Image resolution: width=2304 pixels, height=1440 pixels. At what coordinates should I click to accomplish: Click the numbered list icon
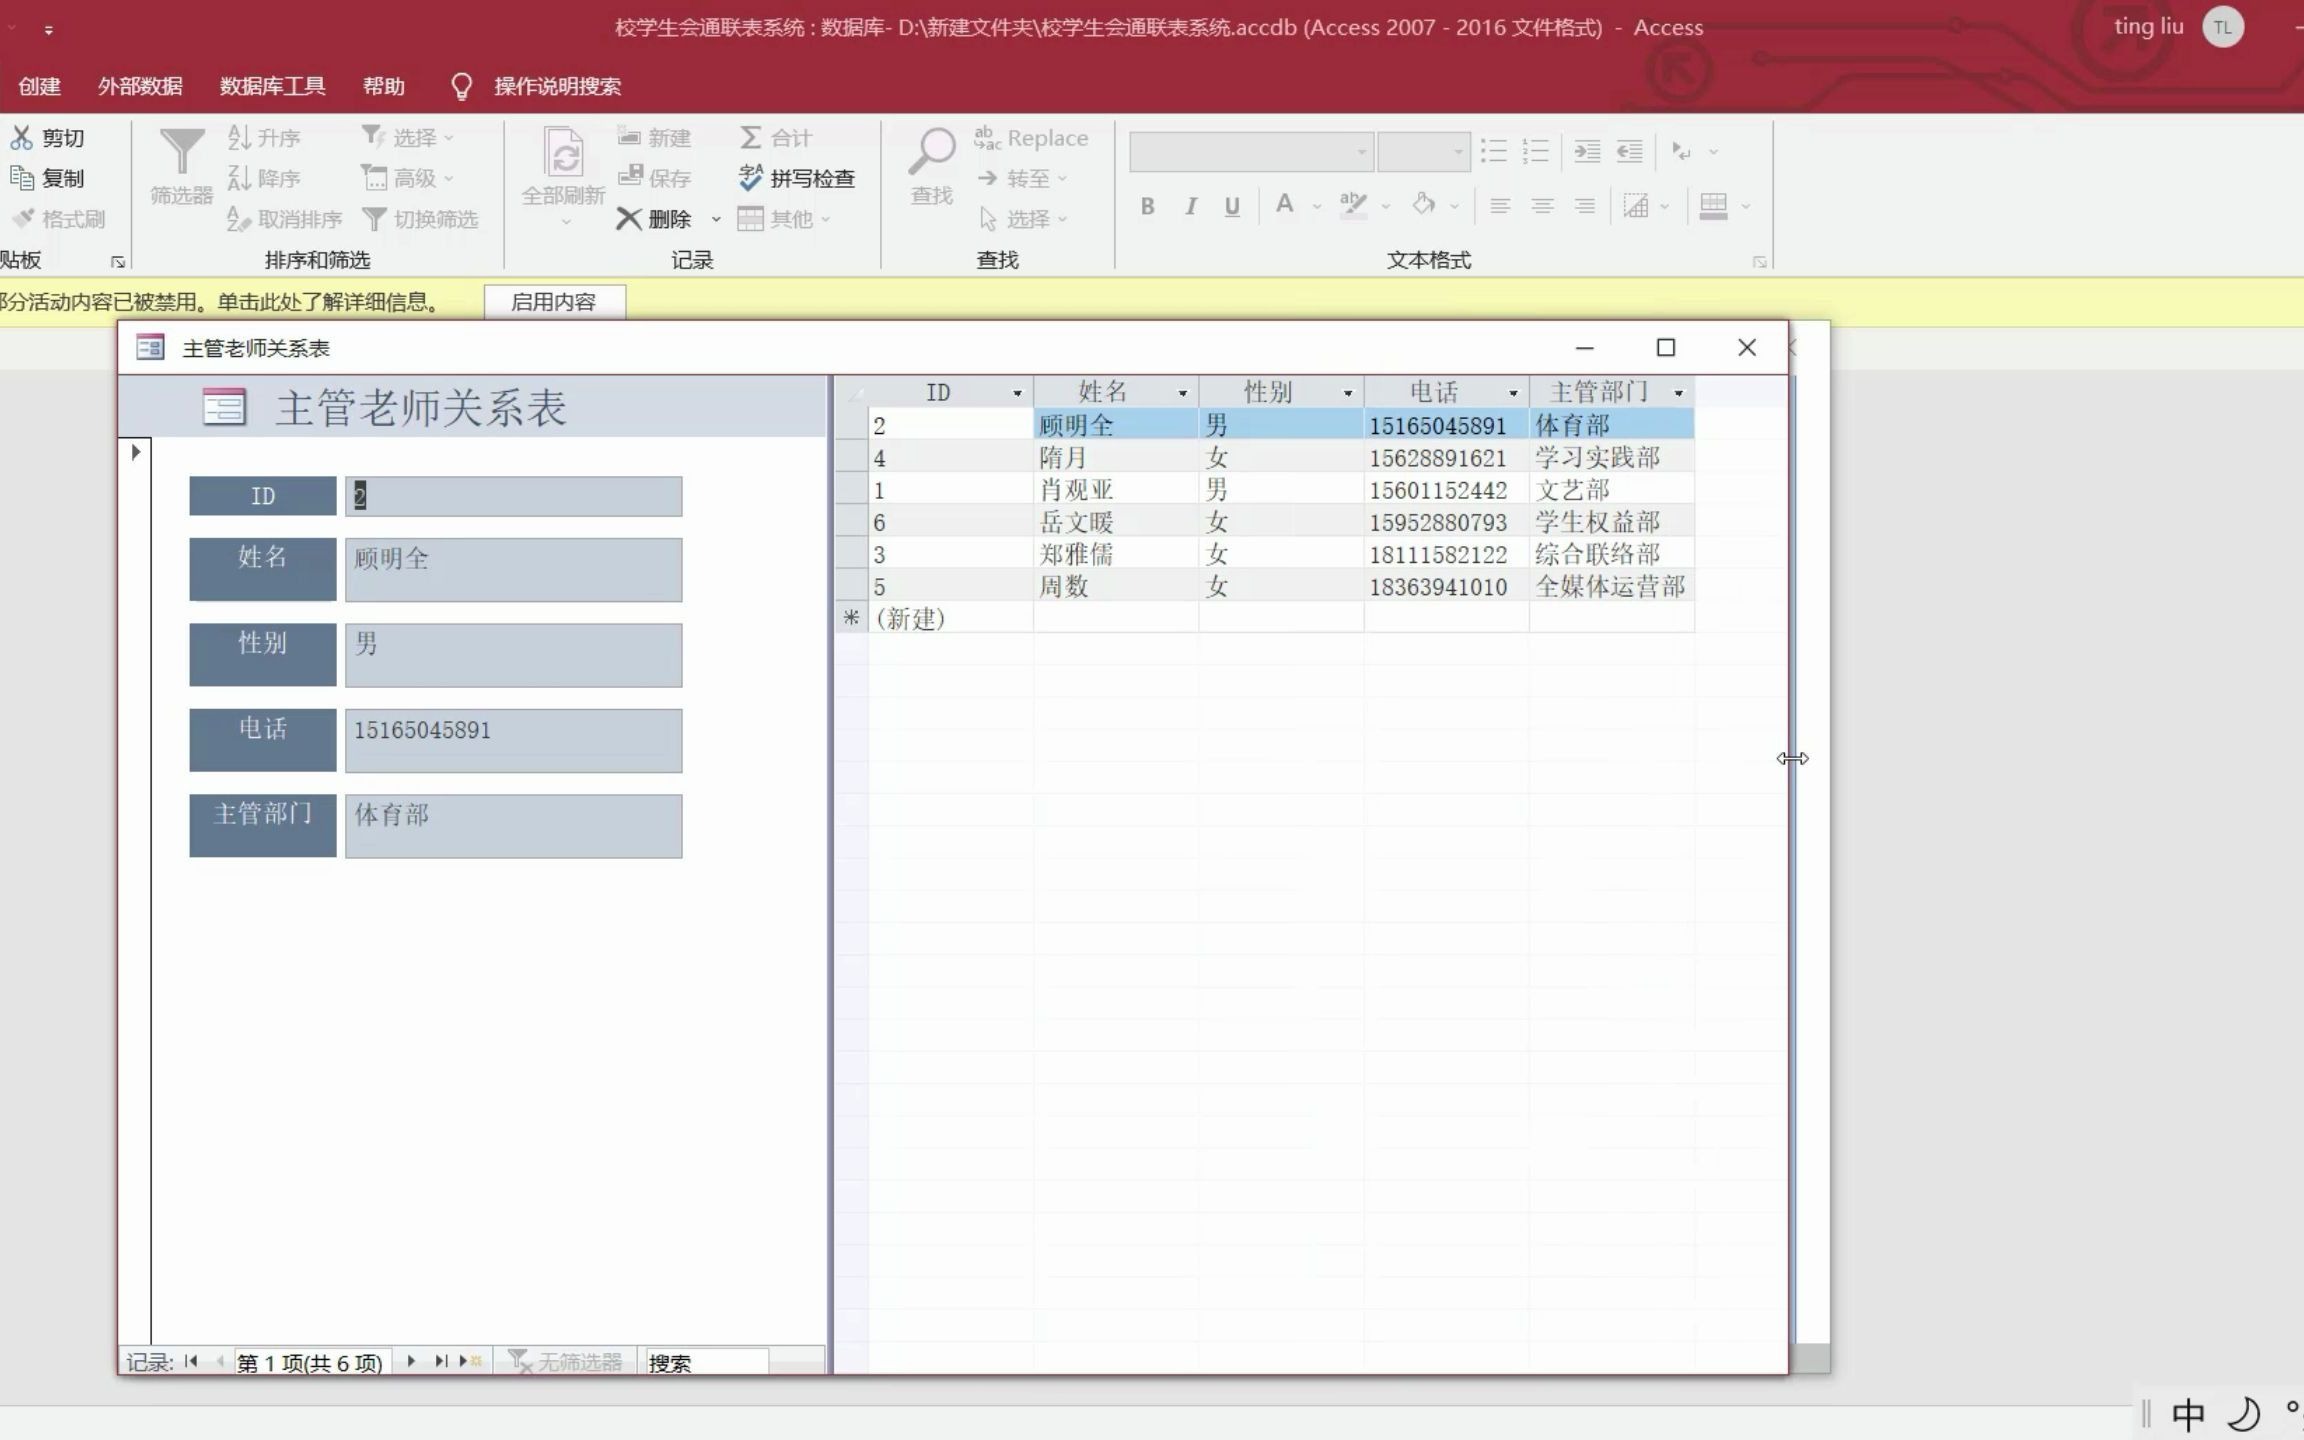pos(1536,151)
